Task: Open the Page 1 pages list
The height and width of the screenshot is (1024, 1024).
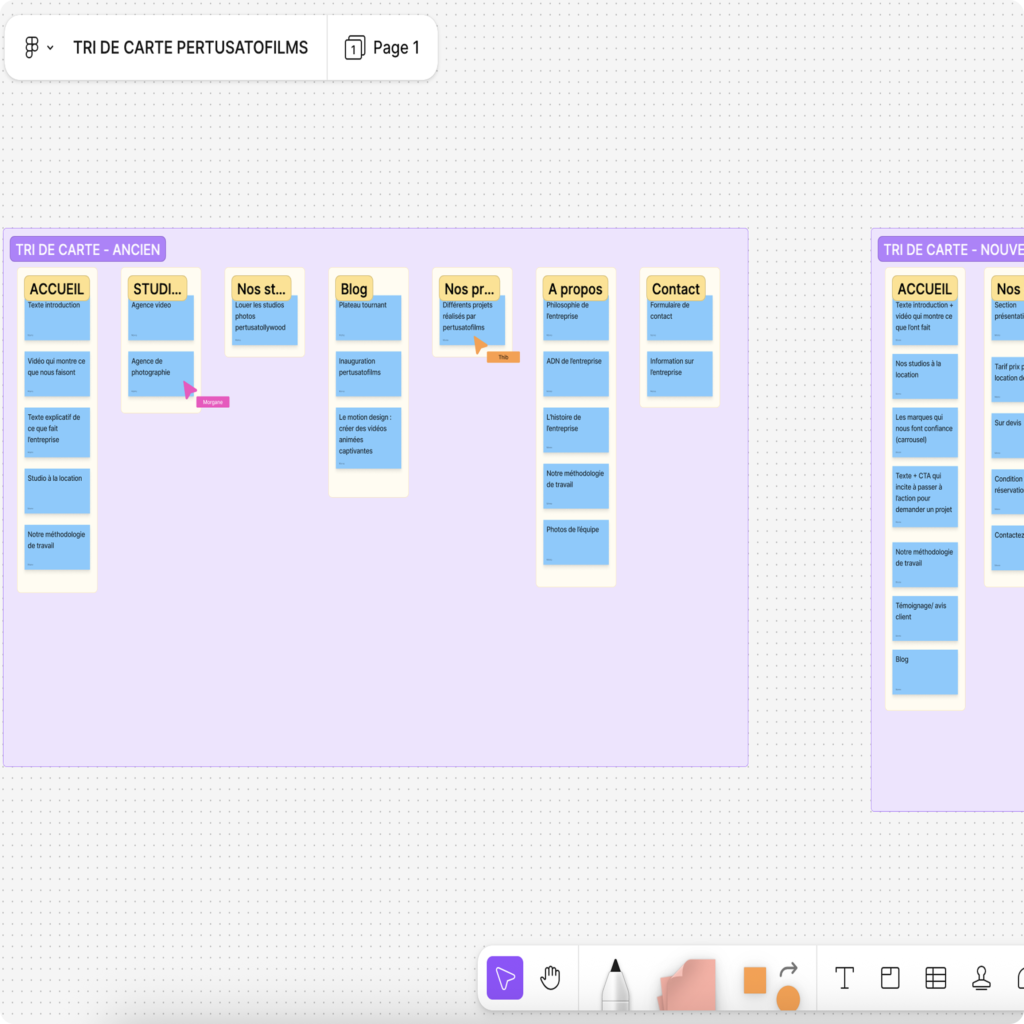Action: pyautogui.click(x=382, y=48)
